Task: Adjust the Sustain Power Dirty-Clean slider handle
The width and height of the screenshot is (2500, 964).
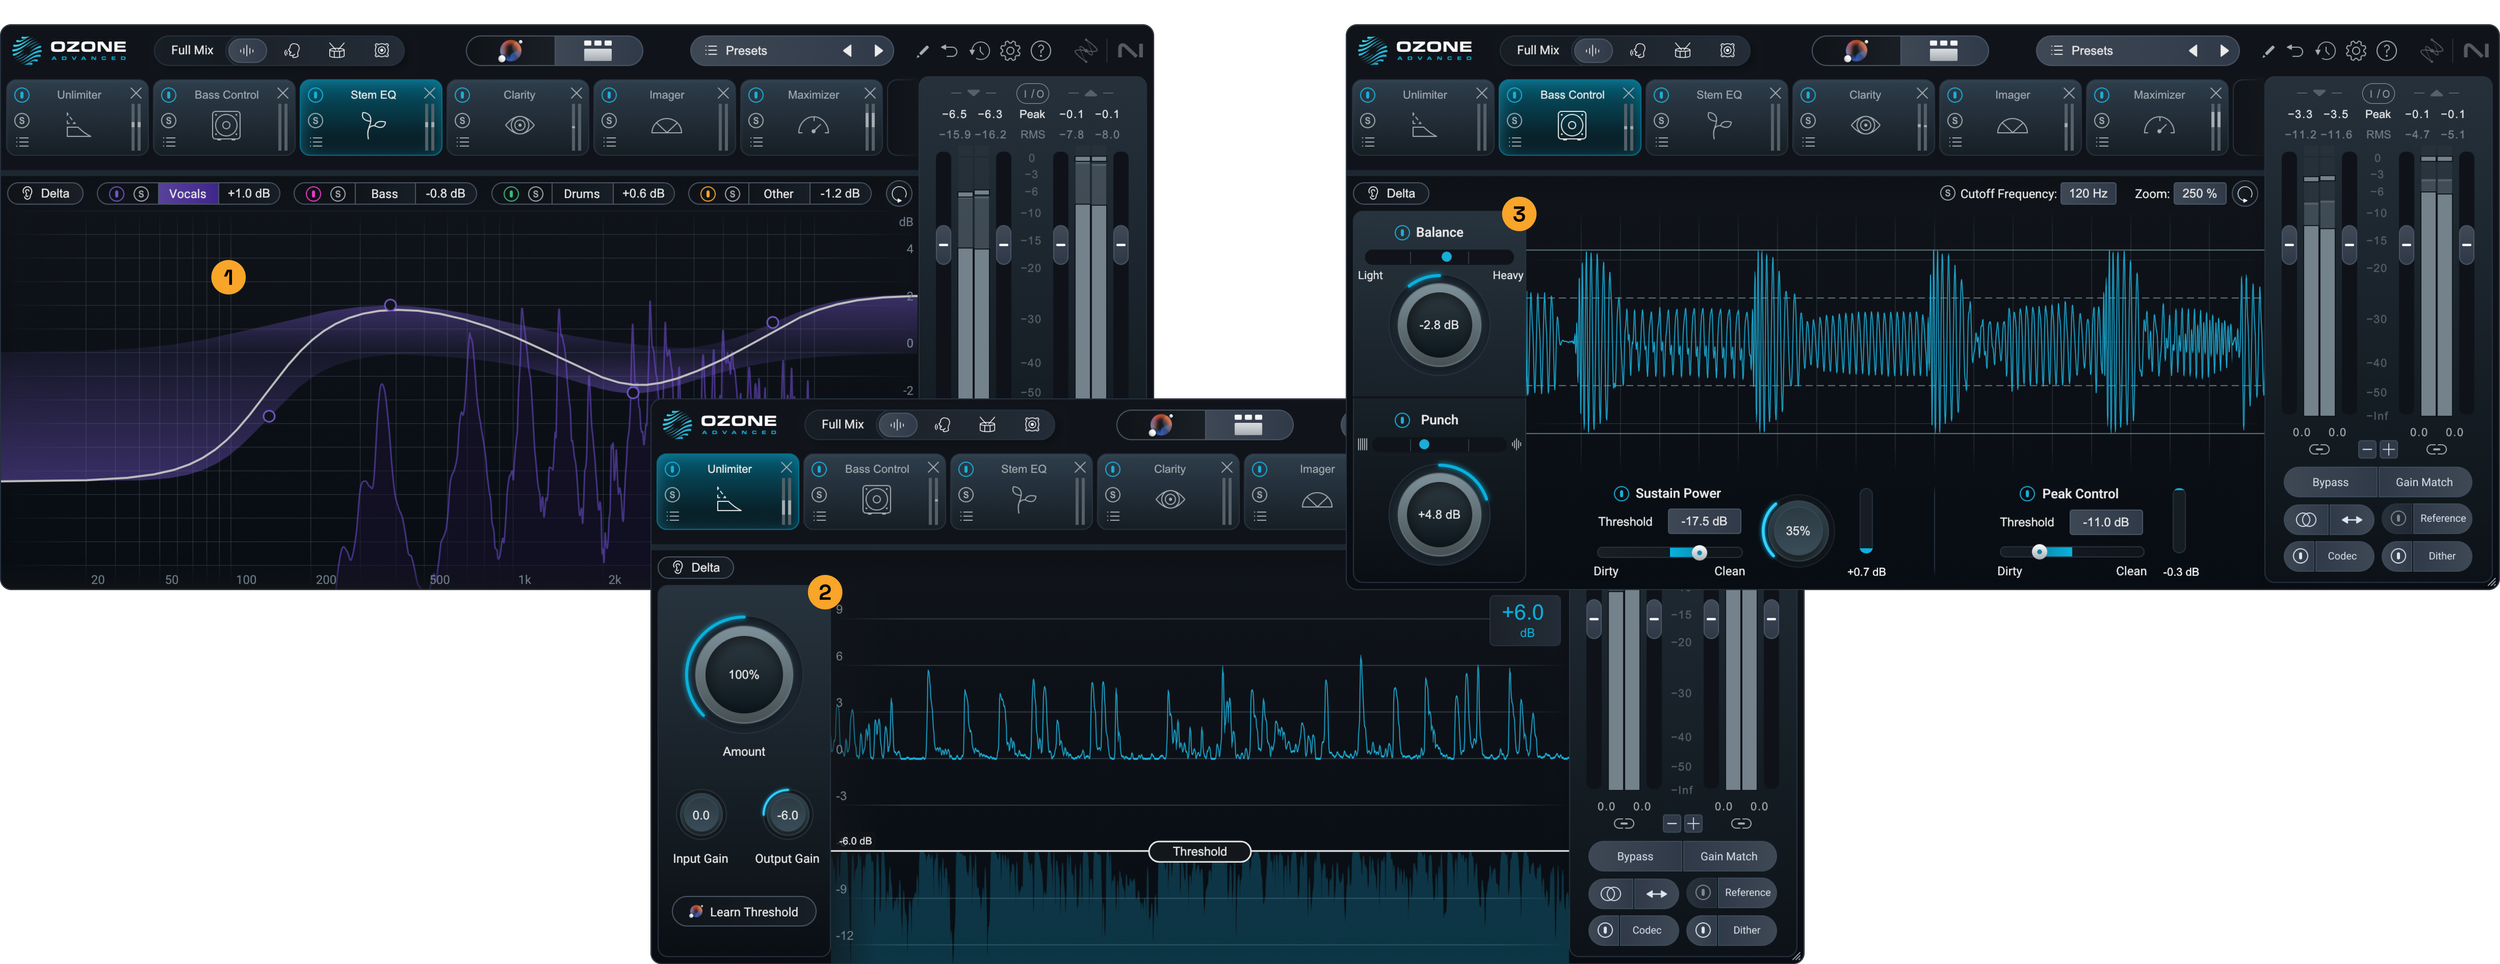Action: [x=1699, y=552]
